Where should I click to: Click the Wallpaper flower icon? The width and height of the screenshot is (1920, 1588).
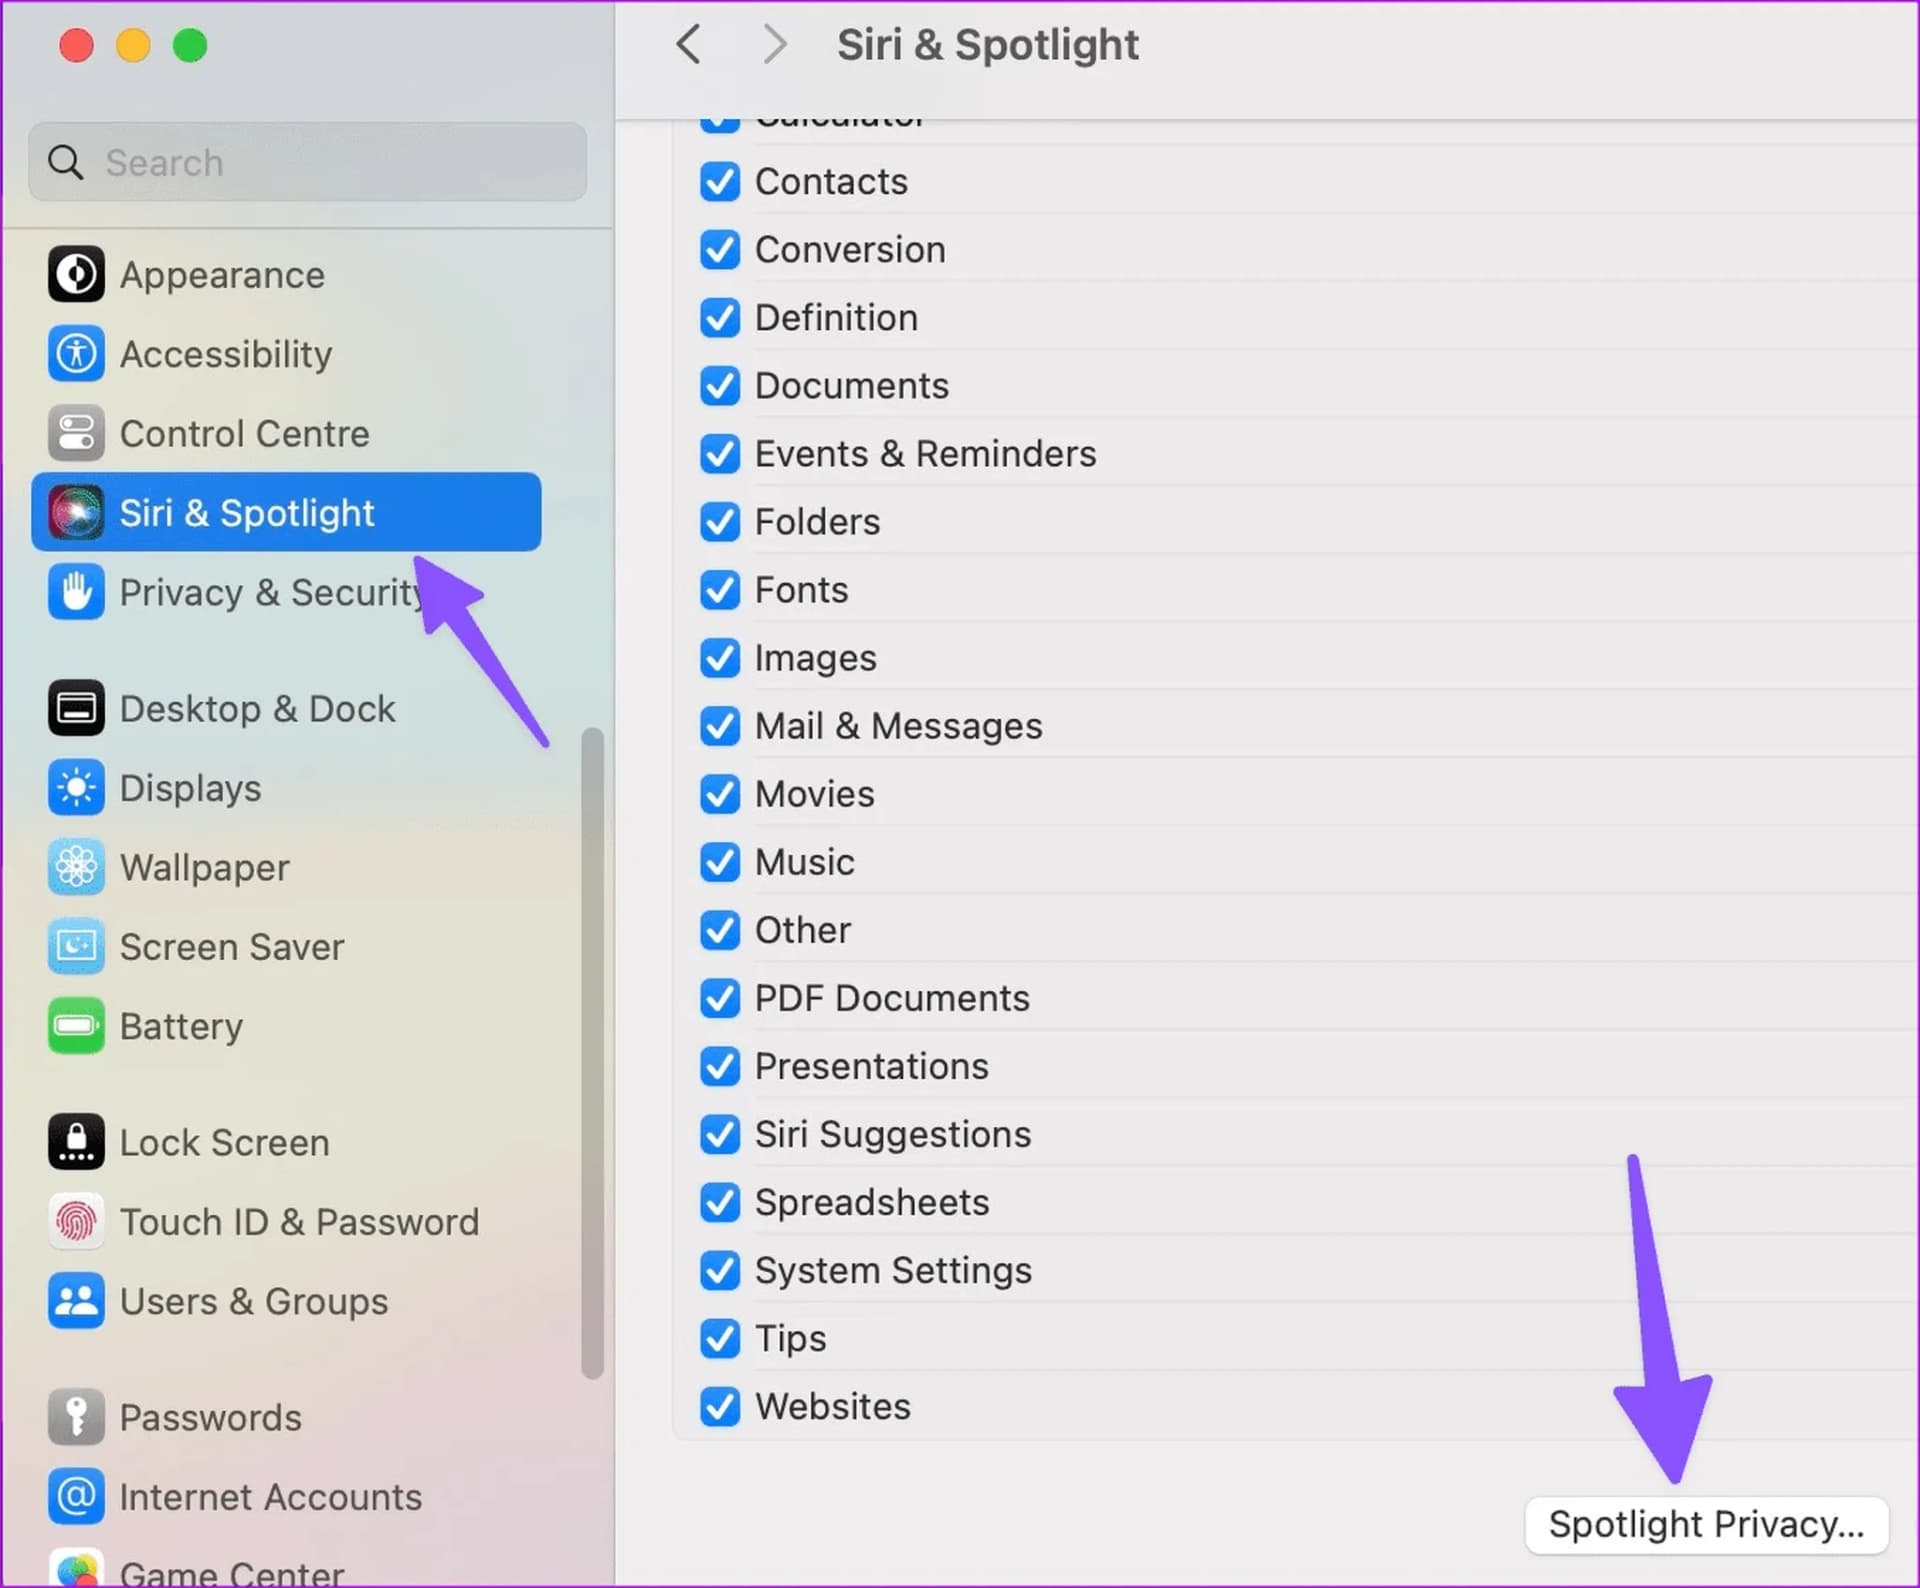[76, 867]
